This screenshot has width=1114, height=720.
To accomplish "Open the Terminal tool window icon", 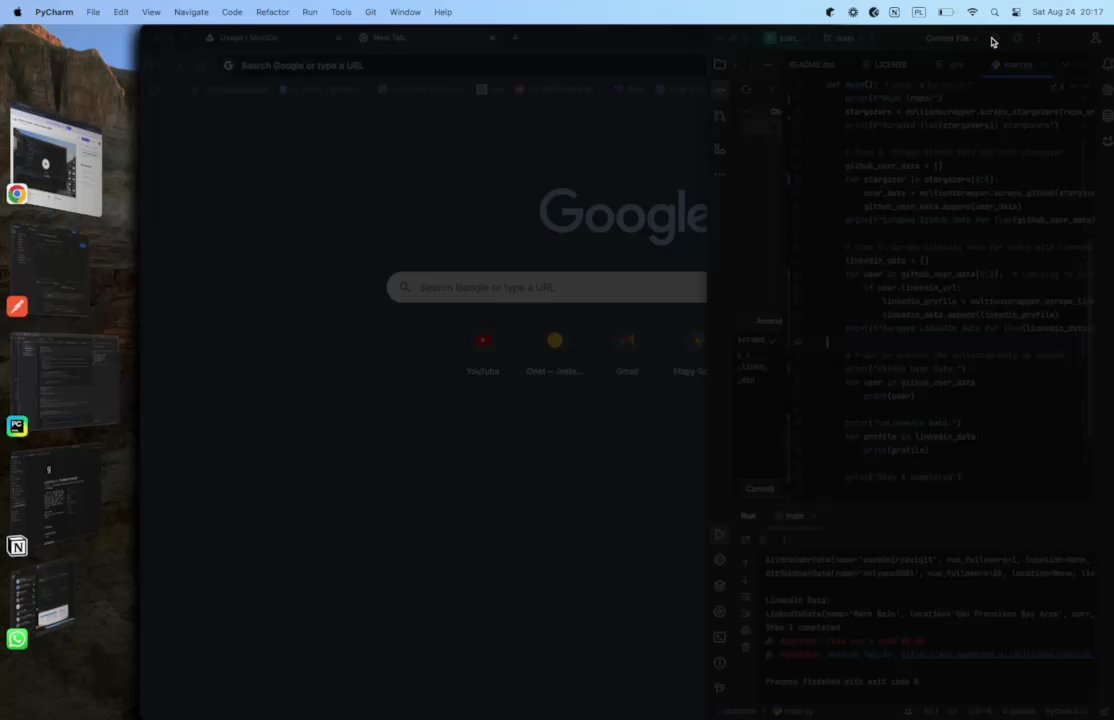I will point(720,637).
